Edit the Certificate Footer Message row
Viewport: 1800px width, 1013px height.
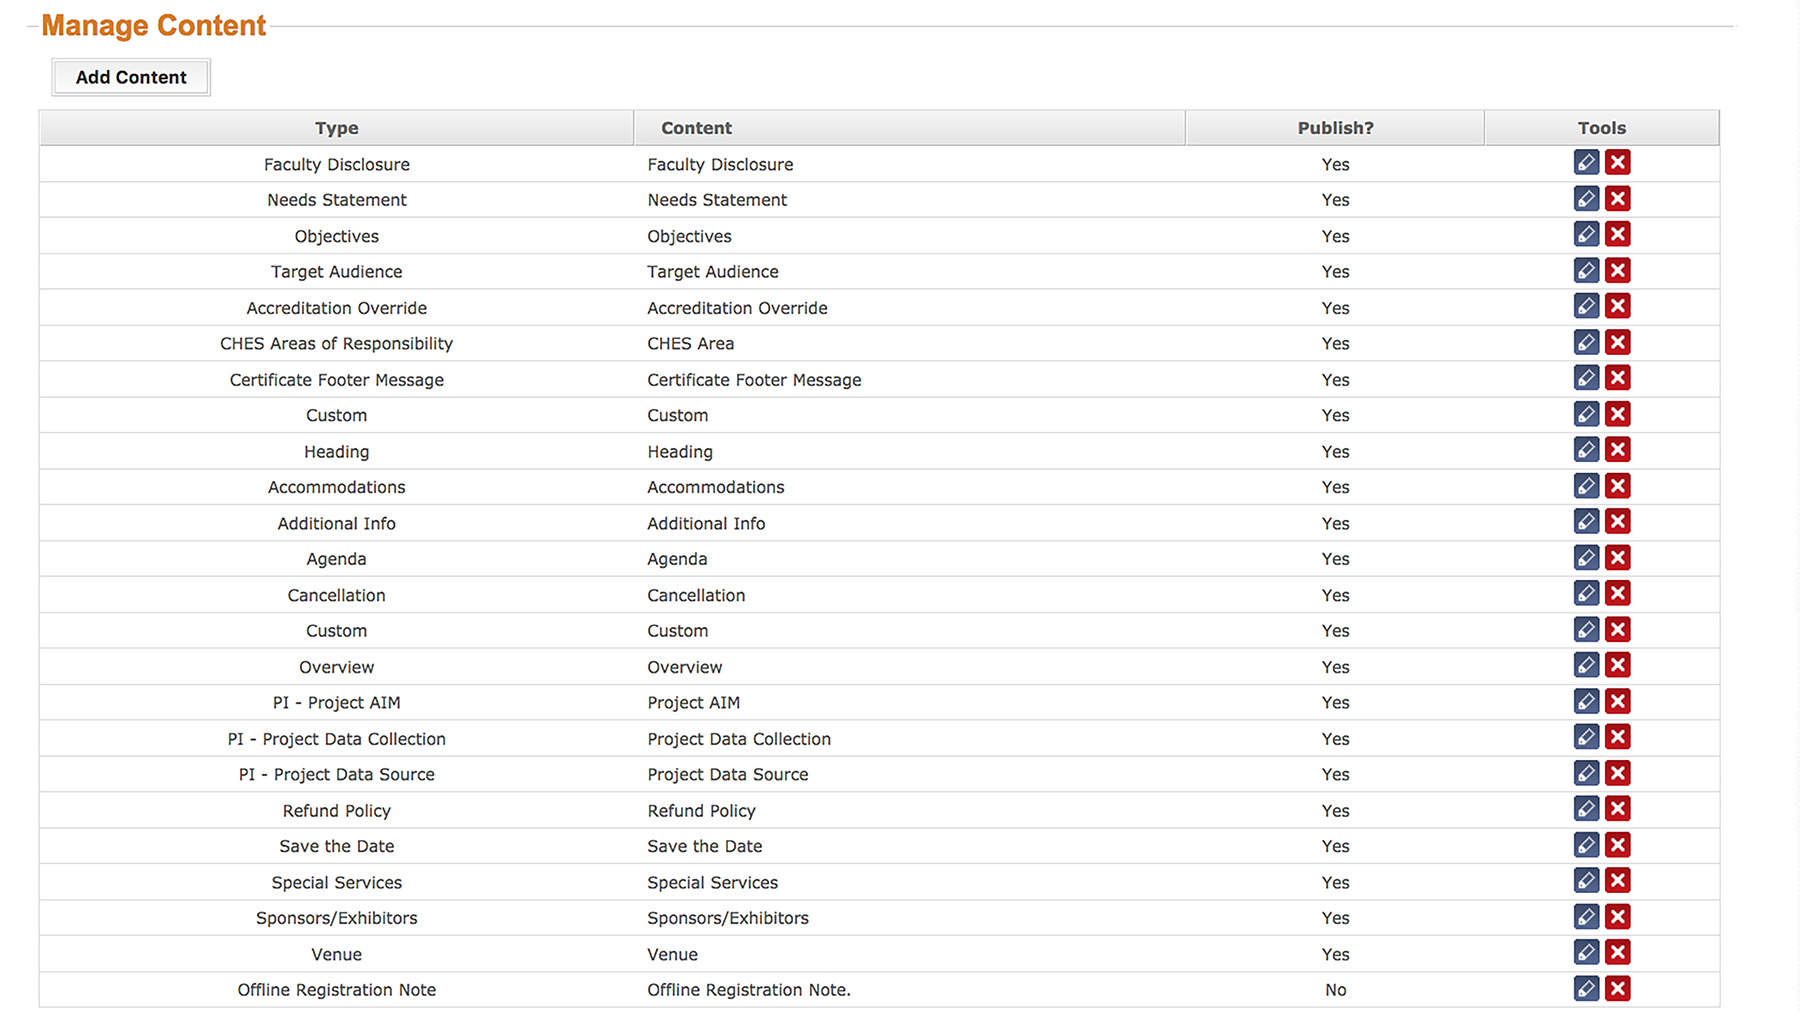tap(1586, 378)
